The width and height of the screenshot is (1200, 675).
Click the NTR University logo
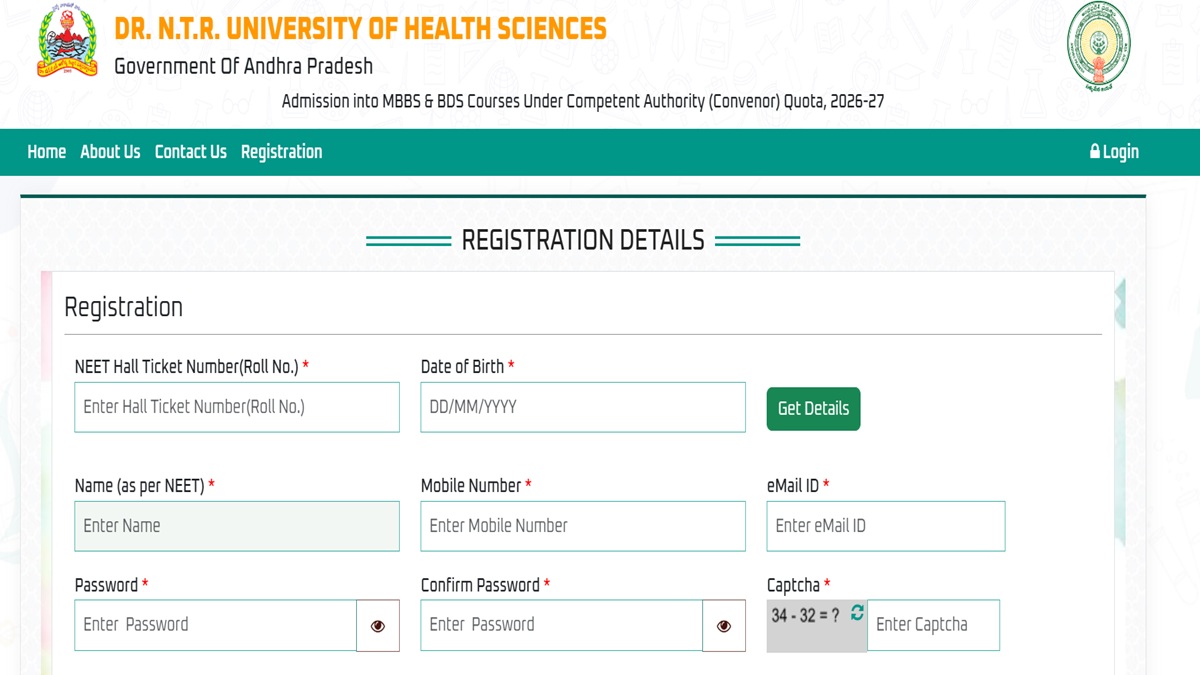[x=68, y=42]
